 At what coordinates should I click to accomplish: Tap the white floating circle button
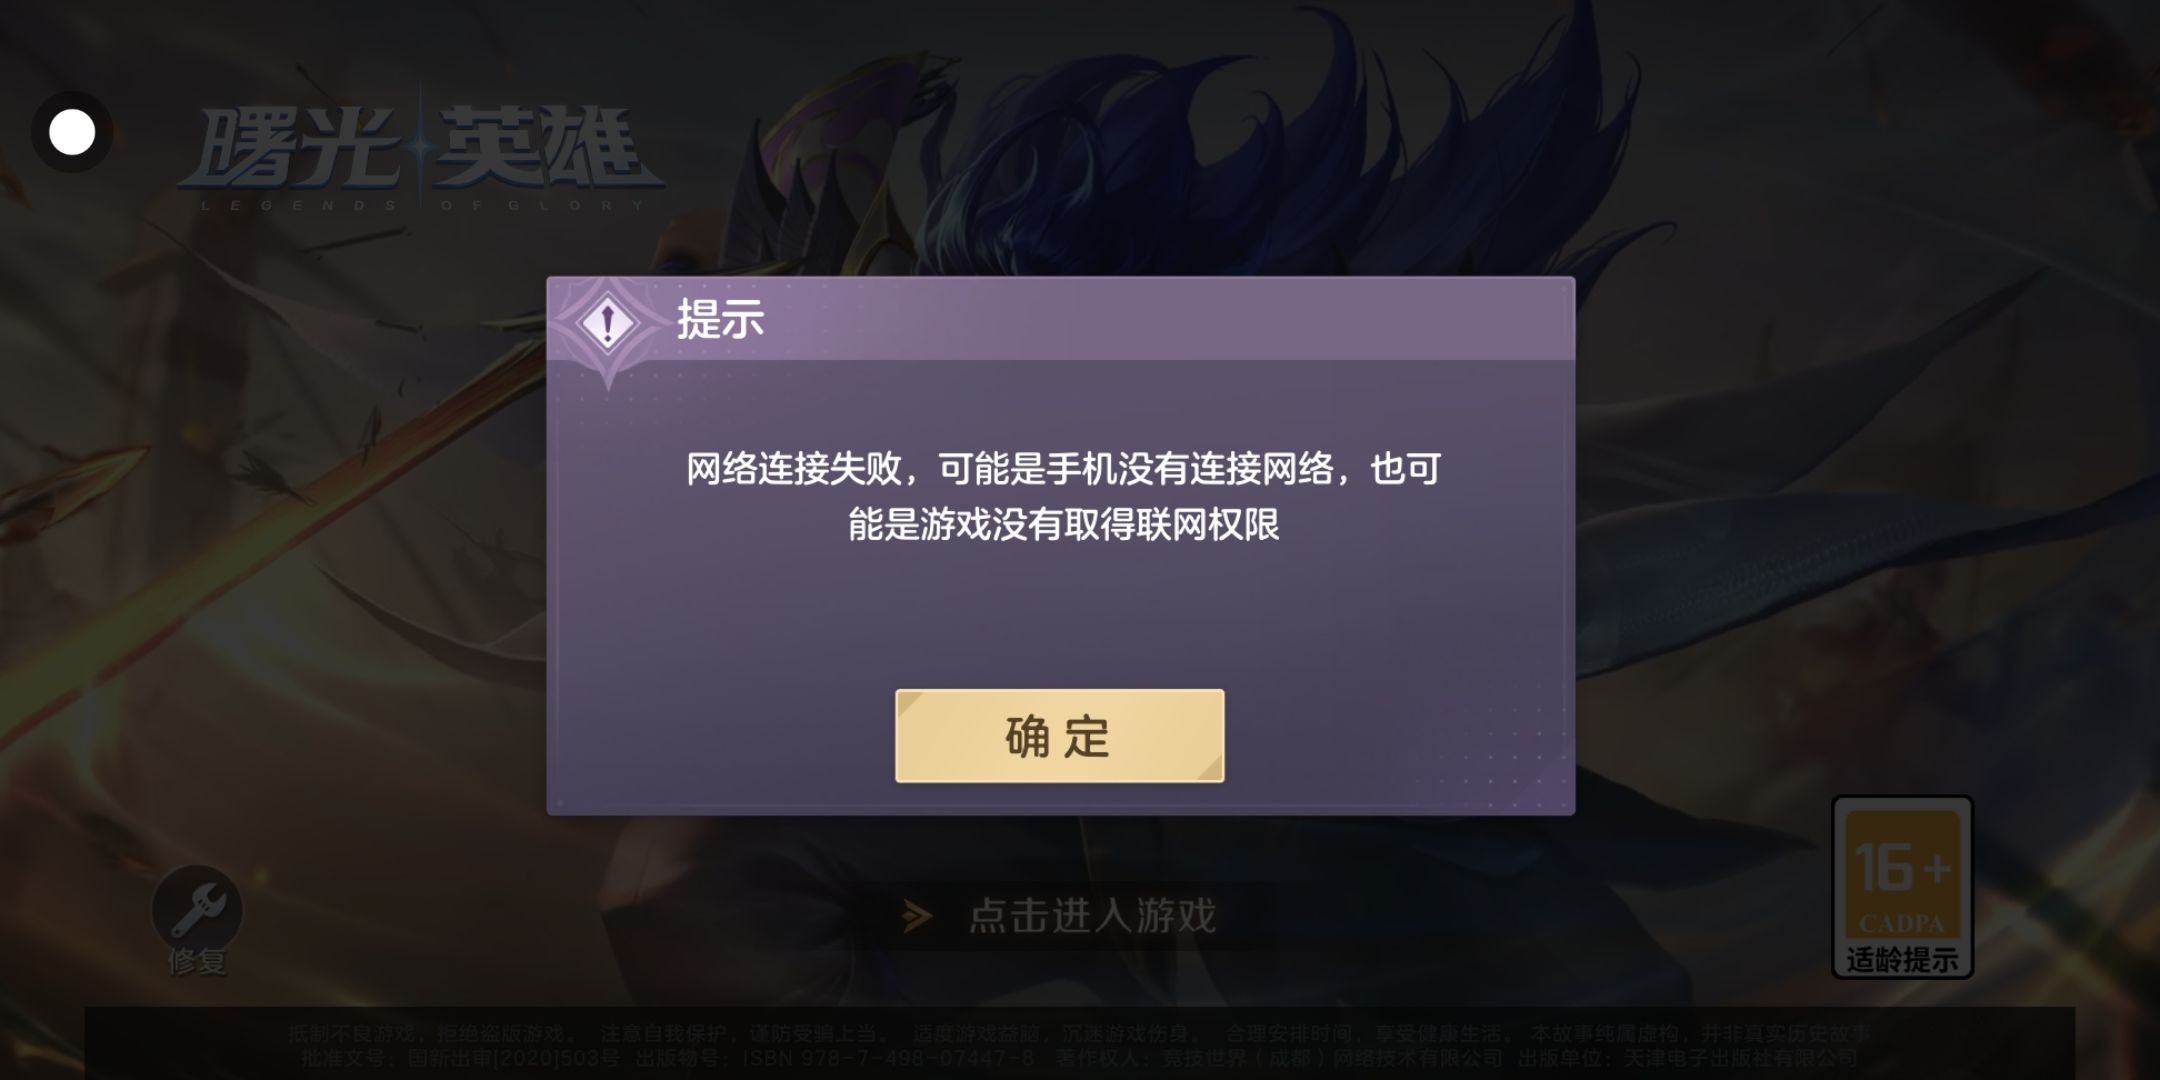coord(72,132)
